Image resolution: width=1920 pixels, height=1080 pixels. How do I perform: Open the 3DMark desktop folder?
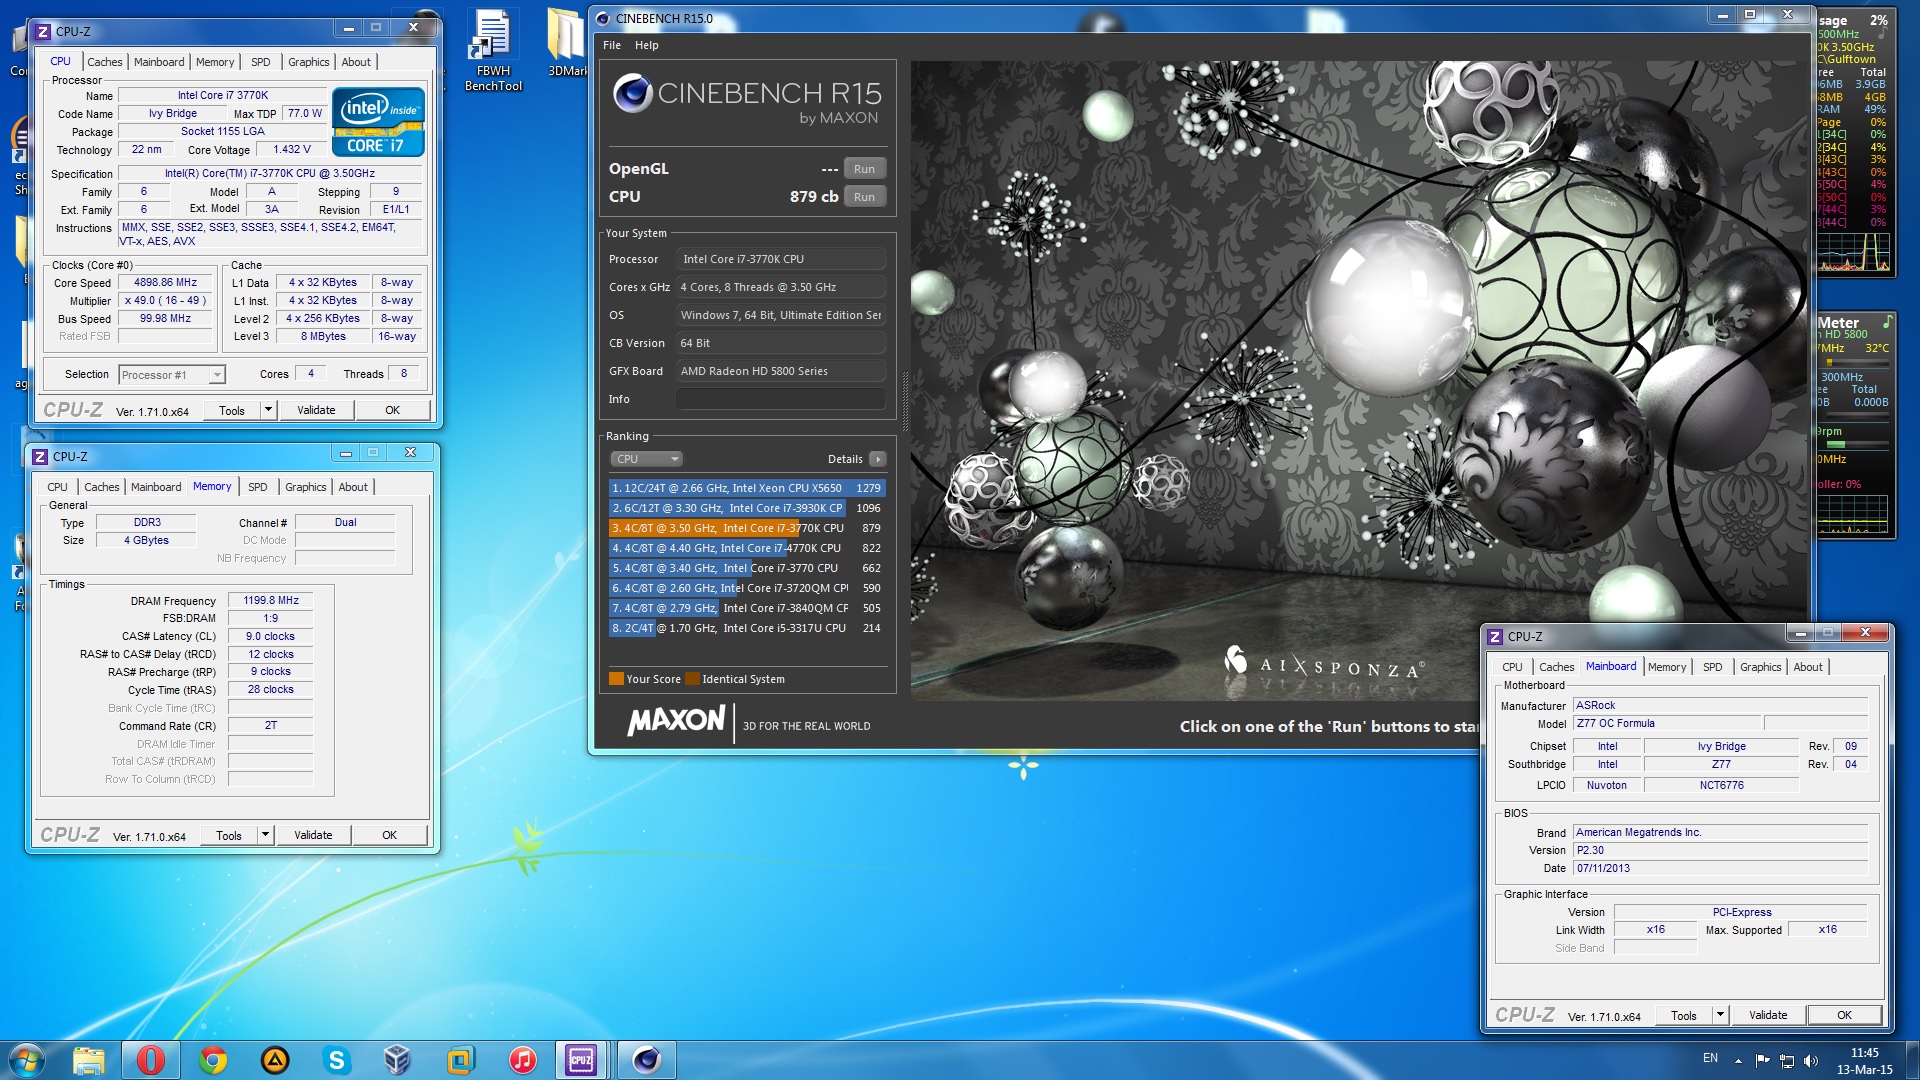(567, 43)
